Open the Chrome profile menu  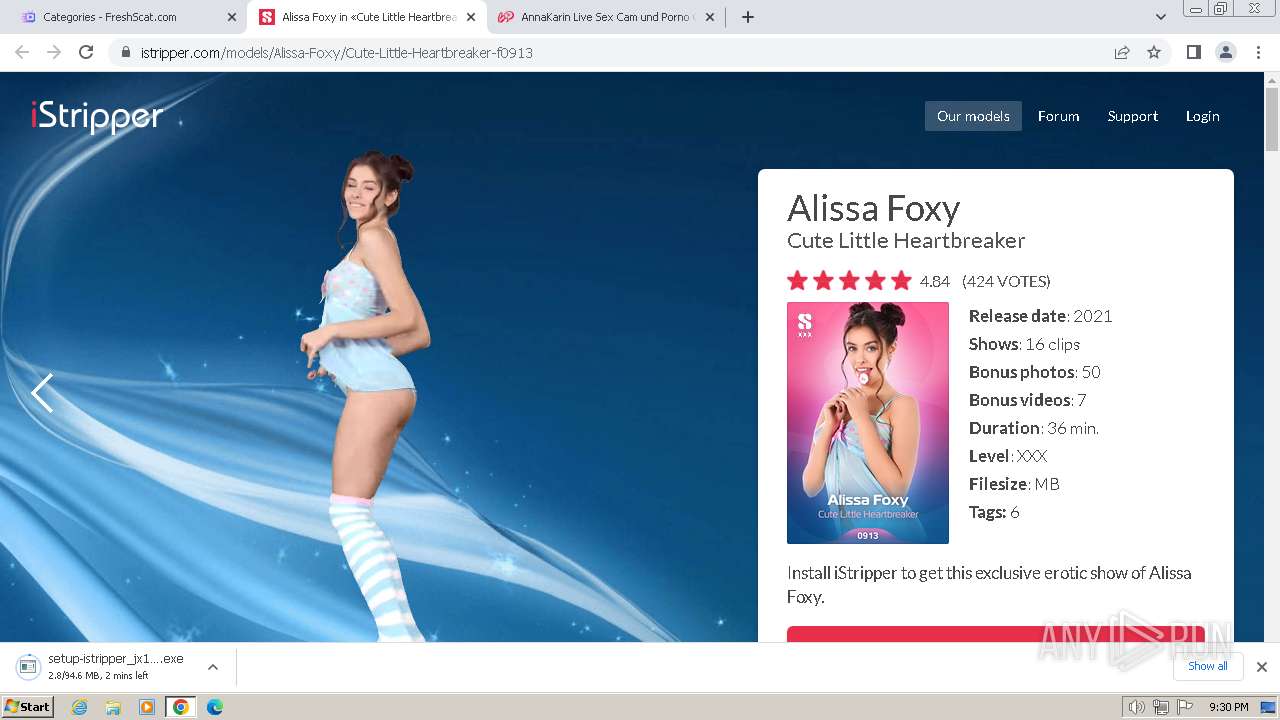tap(1226, 52)
